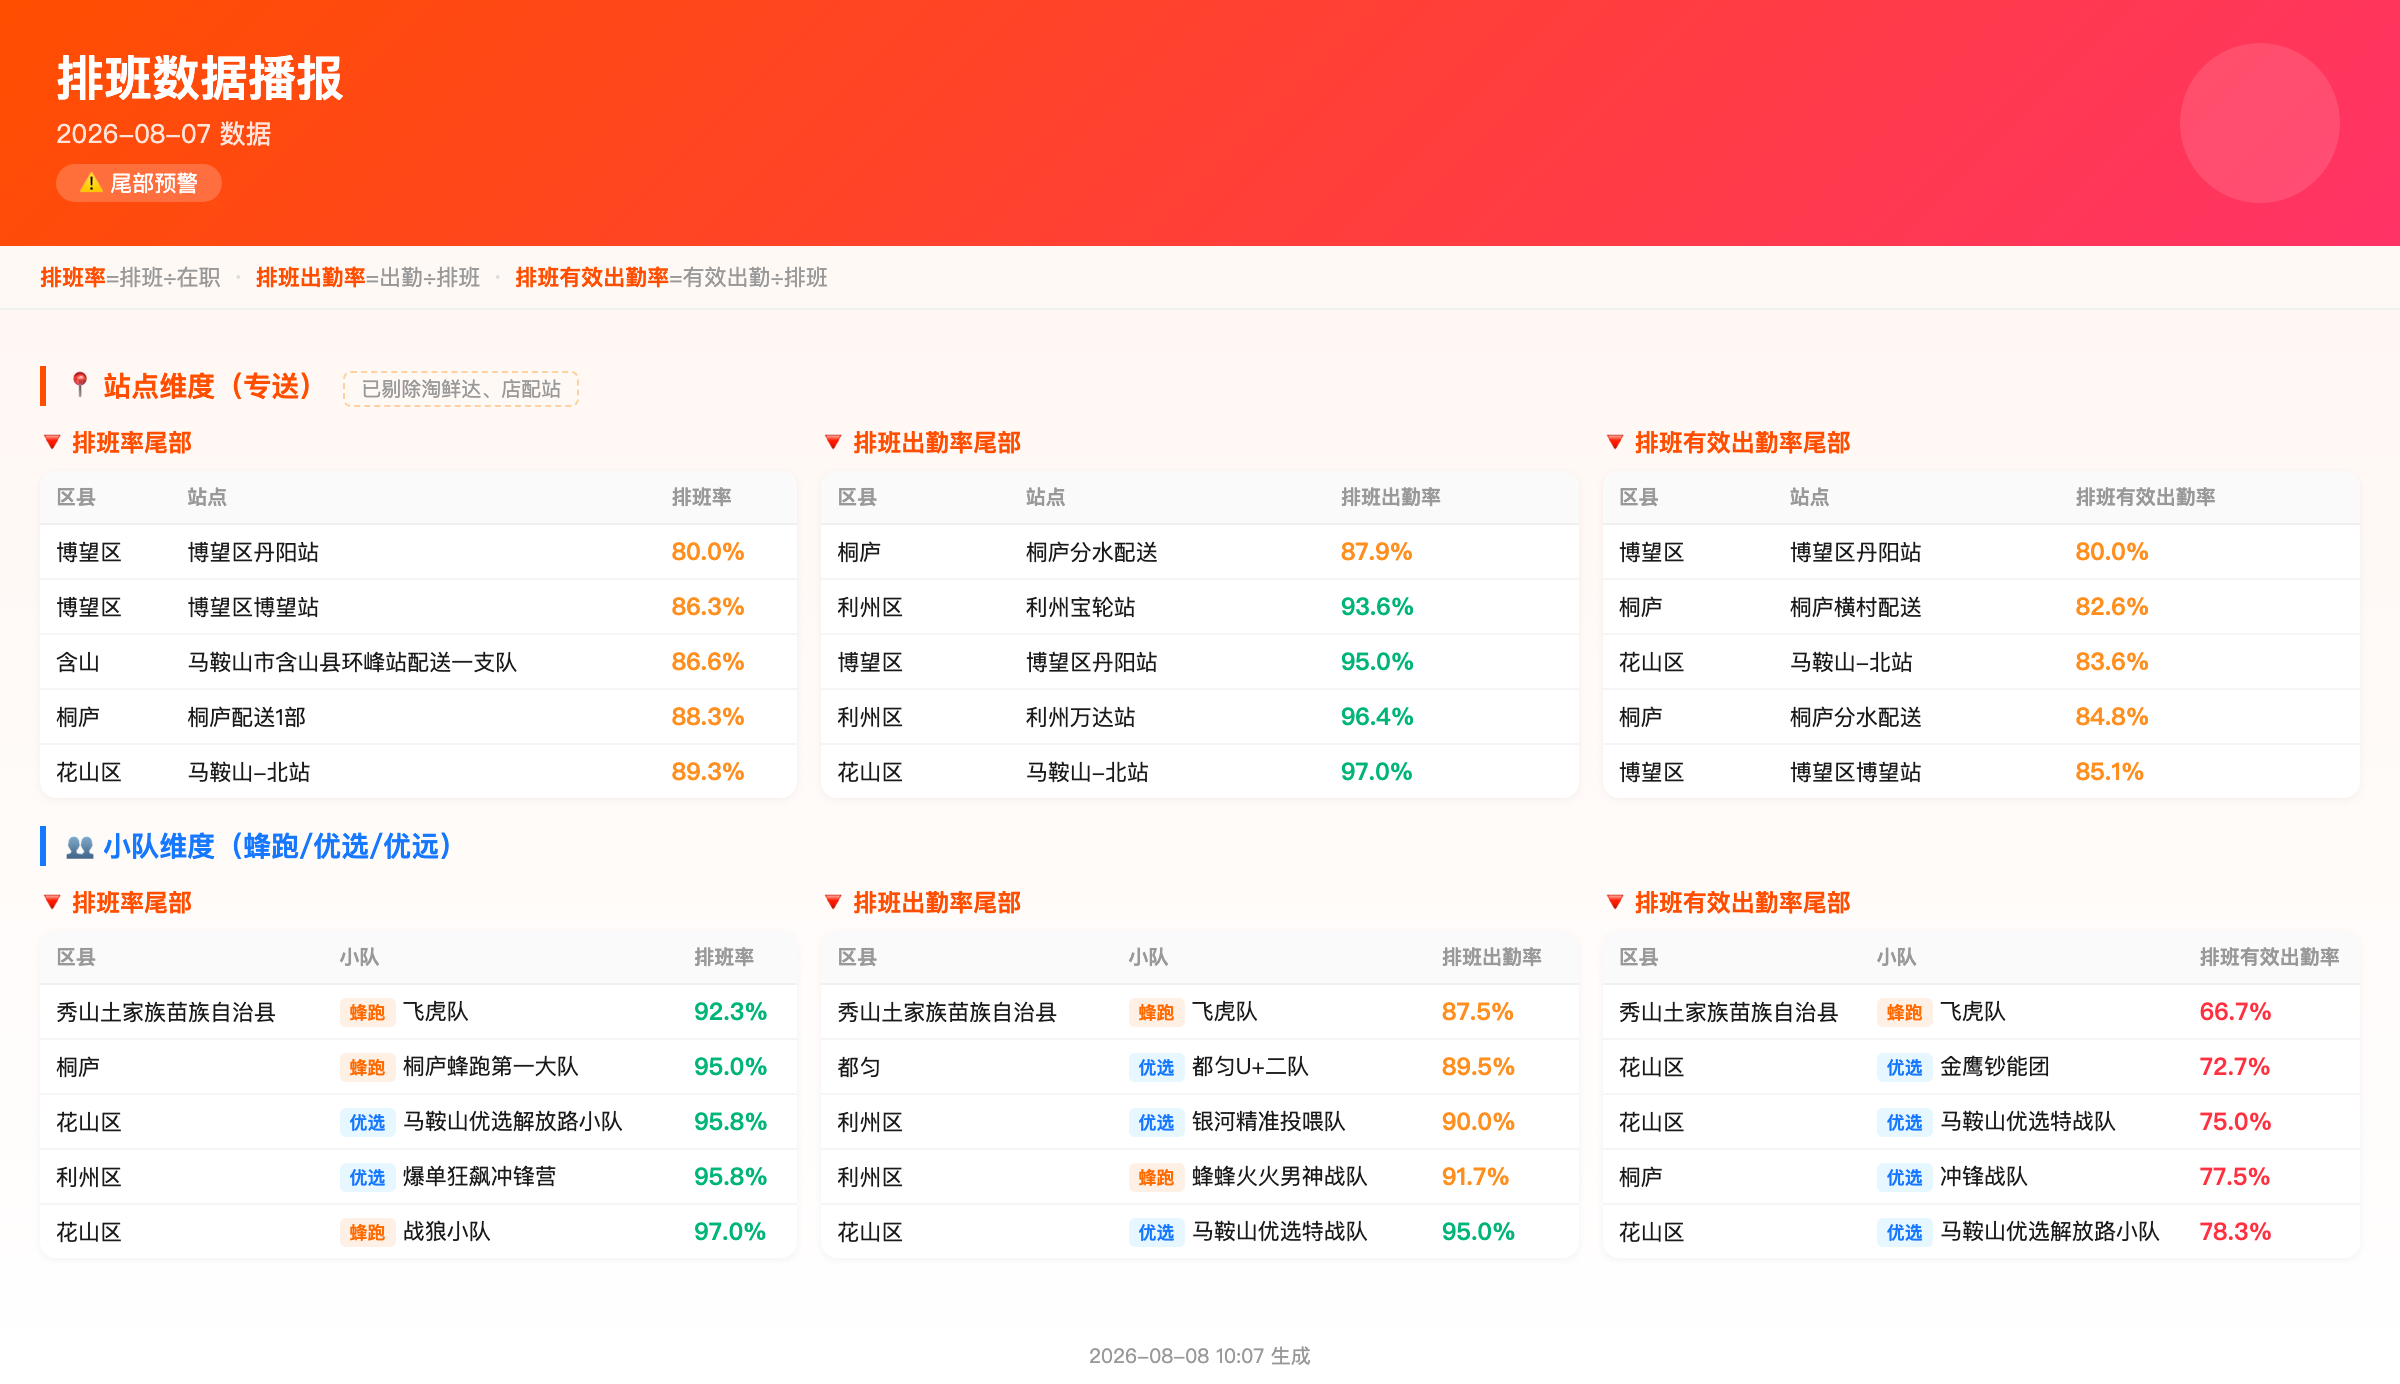
Task: Click the 蜂蜂火火男神战队 team name
Action: point(1280,1177)
